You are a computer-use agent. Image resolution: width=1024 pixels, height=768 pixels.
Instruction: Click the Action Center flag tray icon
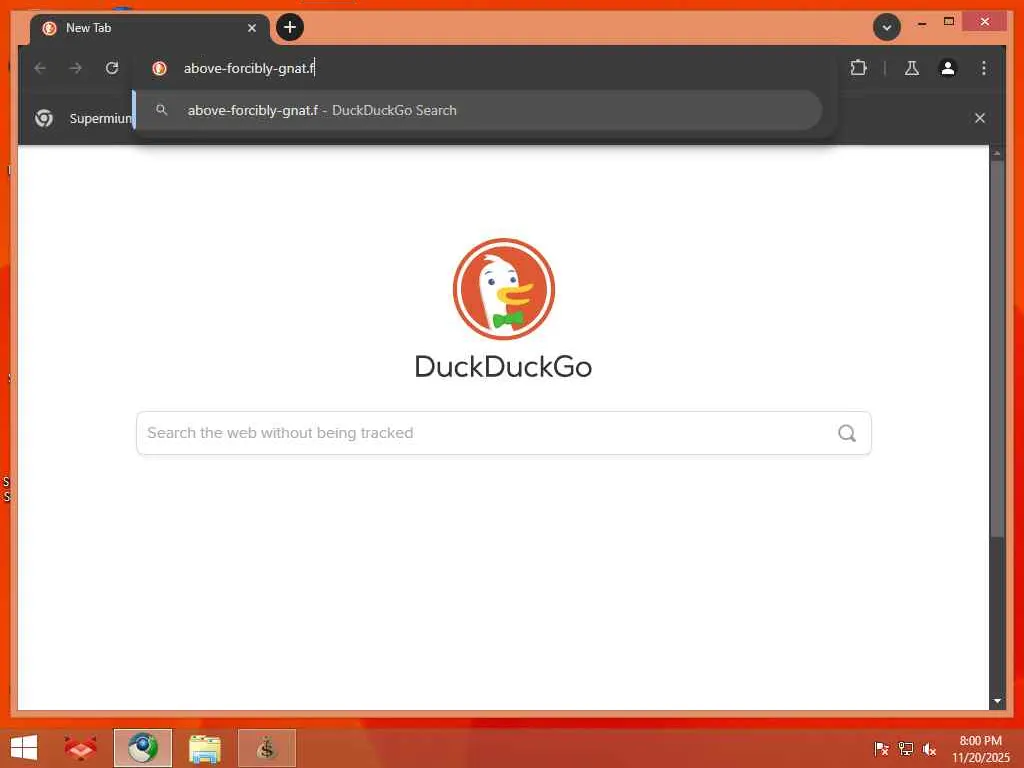click(881, 749)
